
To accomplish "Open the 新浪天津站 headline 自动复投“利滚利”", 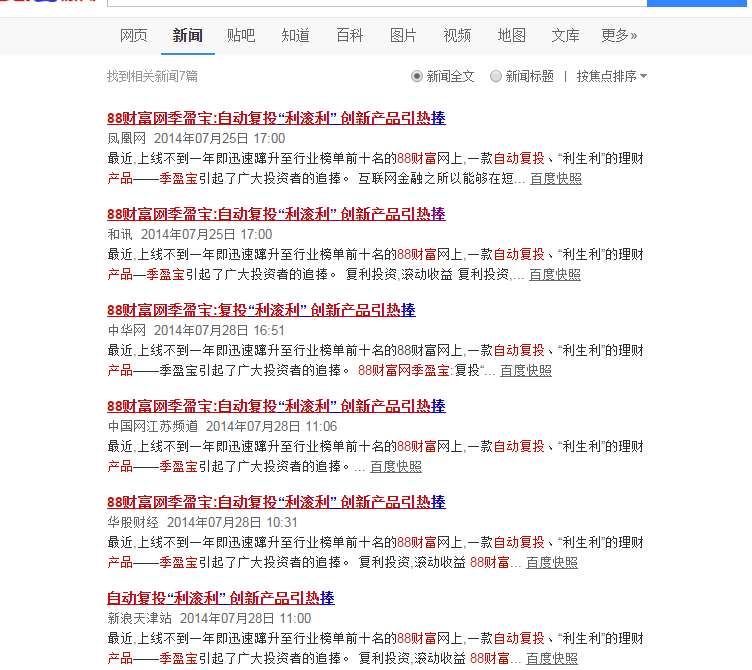I will tap(221, 598).
